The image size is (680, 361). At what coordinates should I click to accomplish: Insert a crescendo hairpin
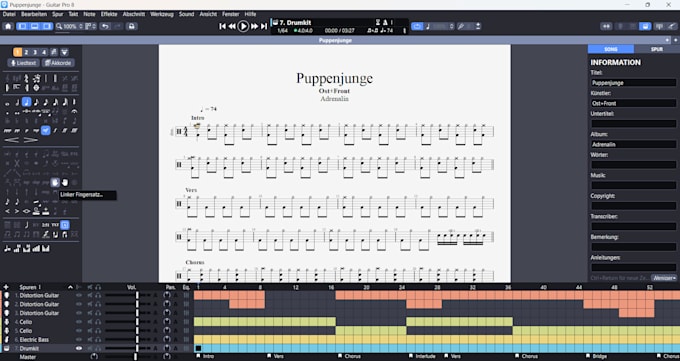coord(12,140)
